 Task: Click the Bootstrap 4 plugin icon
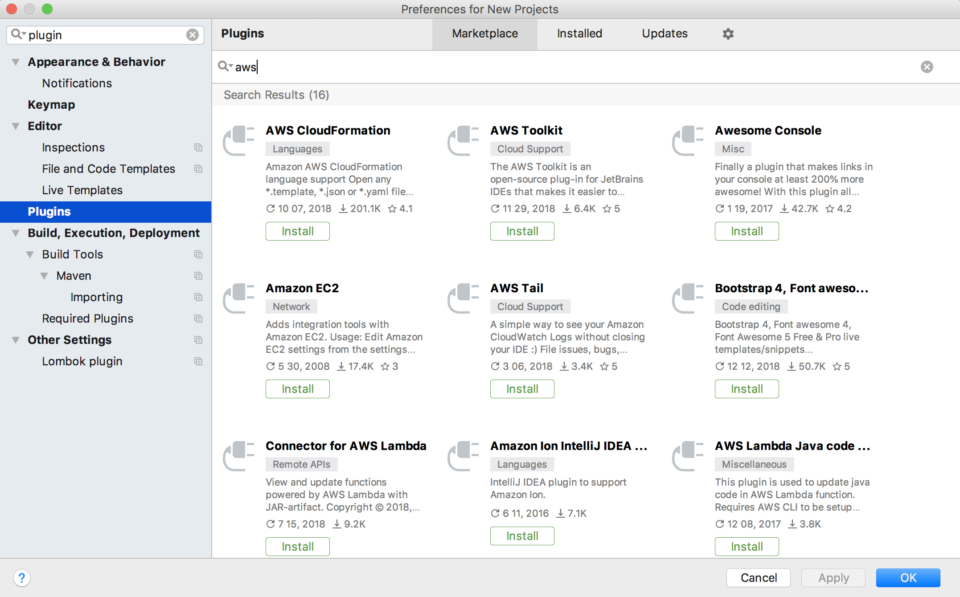pyautogui.click(x=688, y=298)
